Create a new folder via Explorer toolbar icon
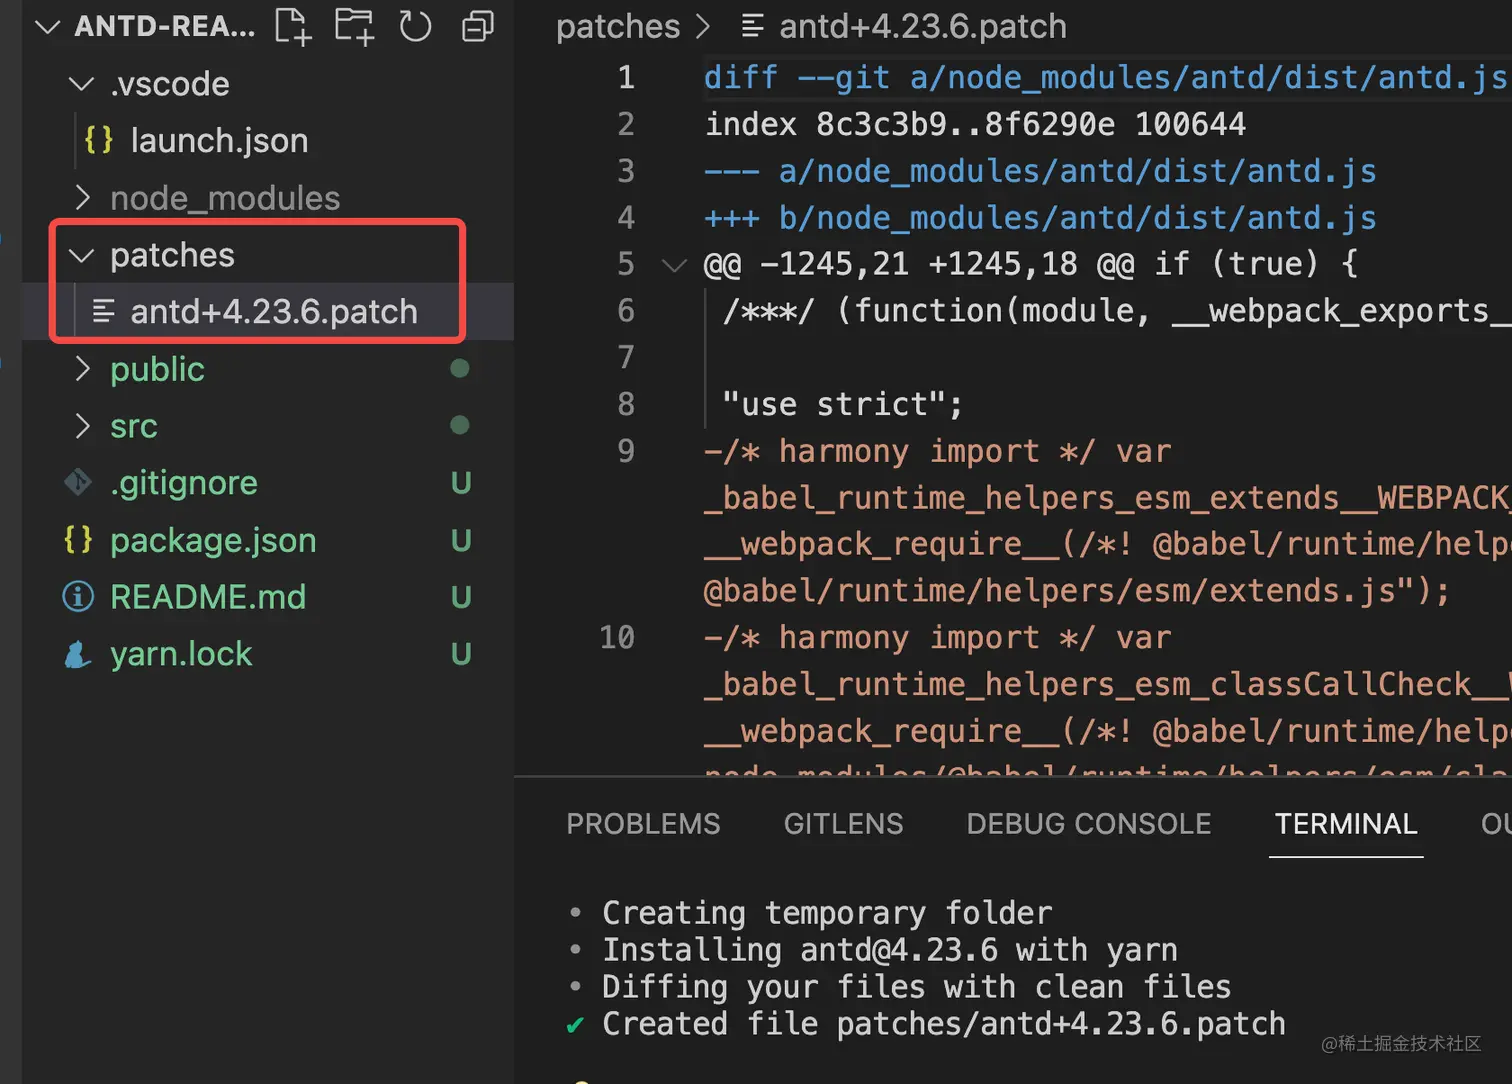The image size is (1512, 1084). [354, 27]
